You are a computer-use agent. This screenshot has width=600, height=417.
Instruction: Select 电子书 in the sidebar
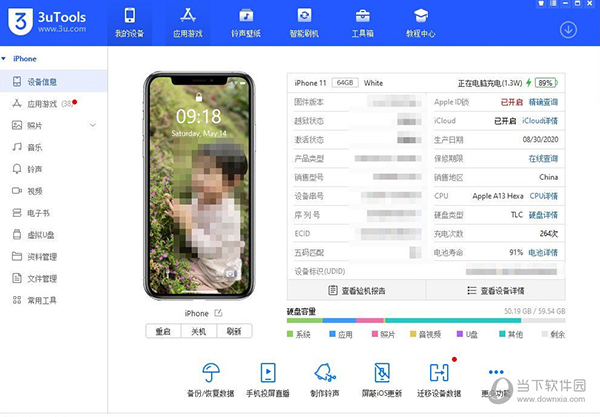click(x=54, y=213)
